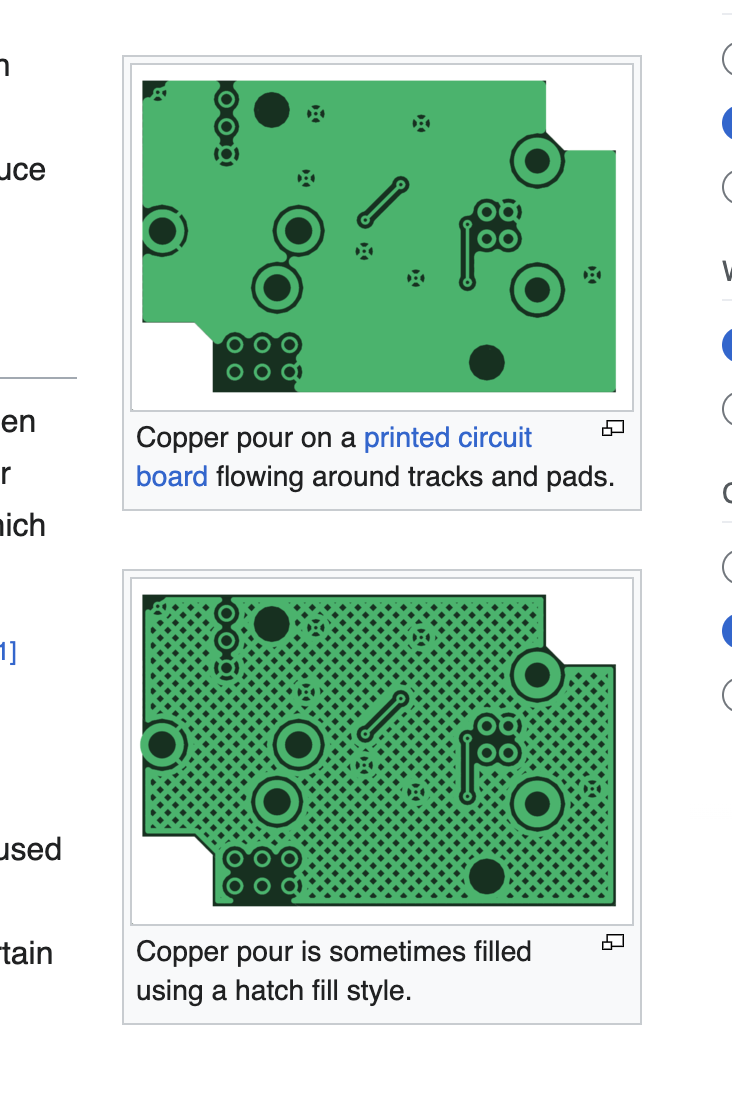The image size is (732, 1094).
Task: Select last radio under the "C" sidebar heading
Action: (727, 693)
